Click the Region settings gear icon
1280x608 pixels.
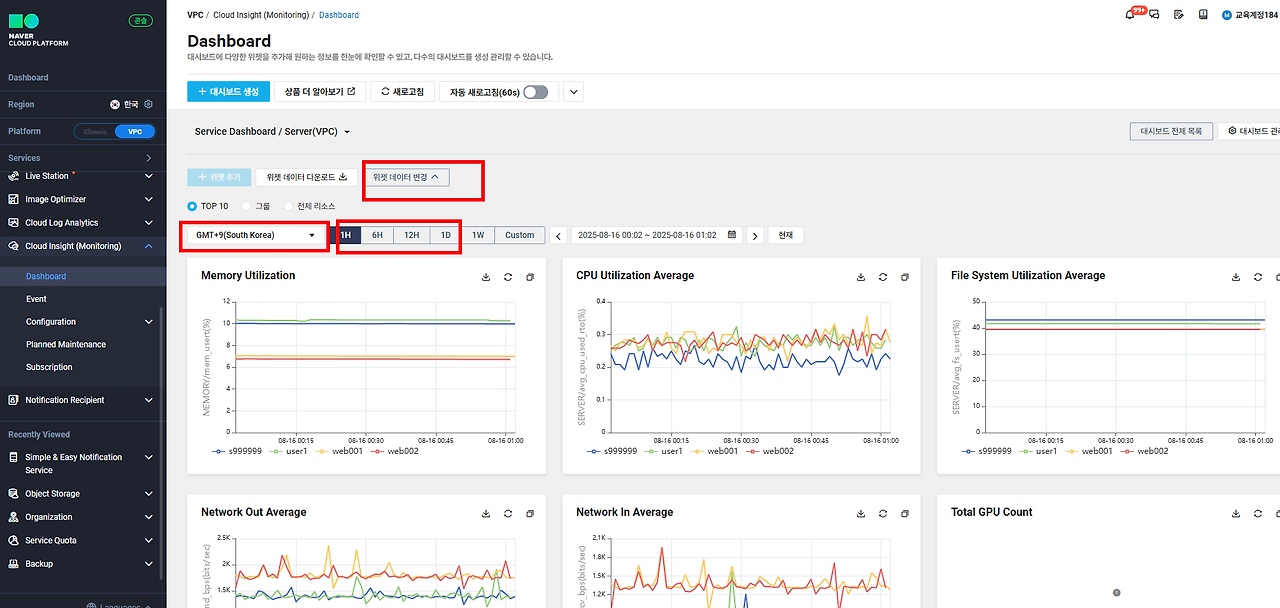click(x=149, y=104)
